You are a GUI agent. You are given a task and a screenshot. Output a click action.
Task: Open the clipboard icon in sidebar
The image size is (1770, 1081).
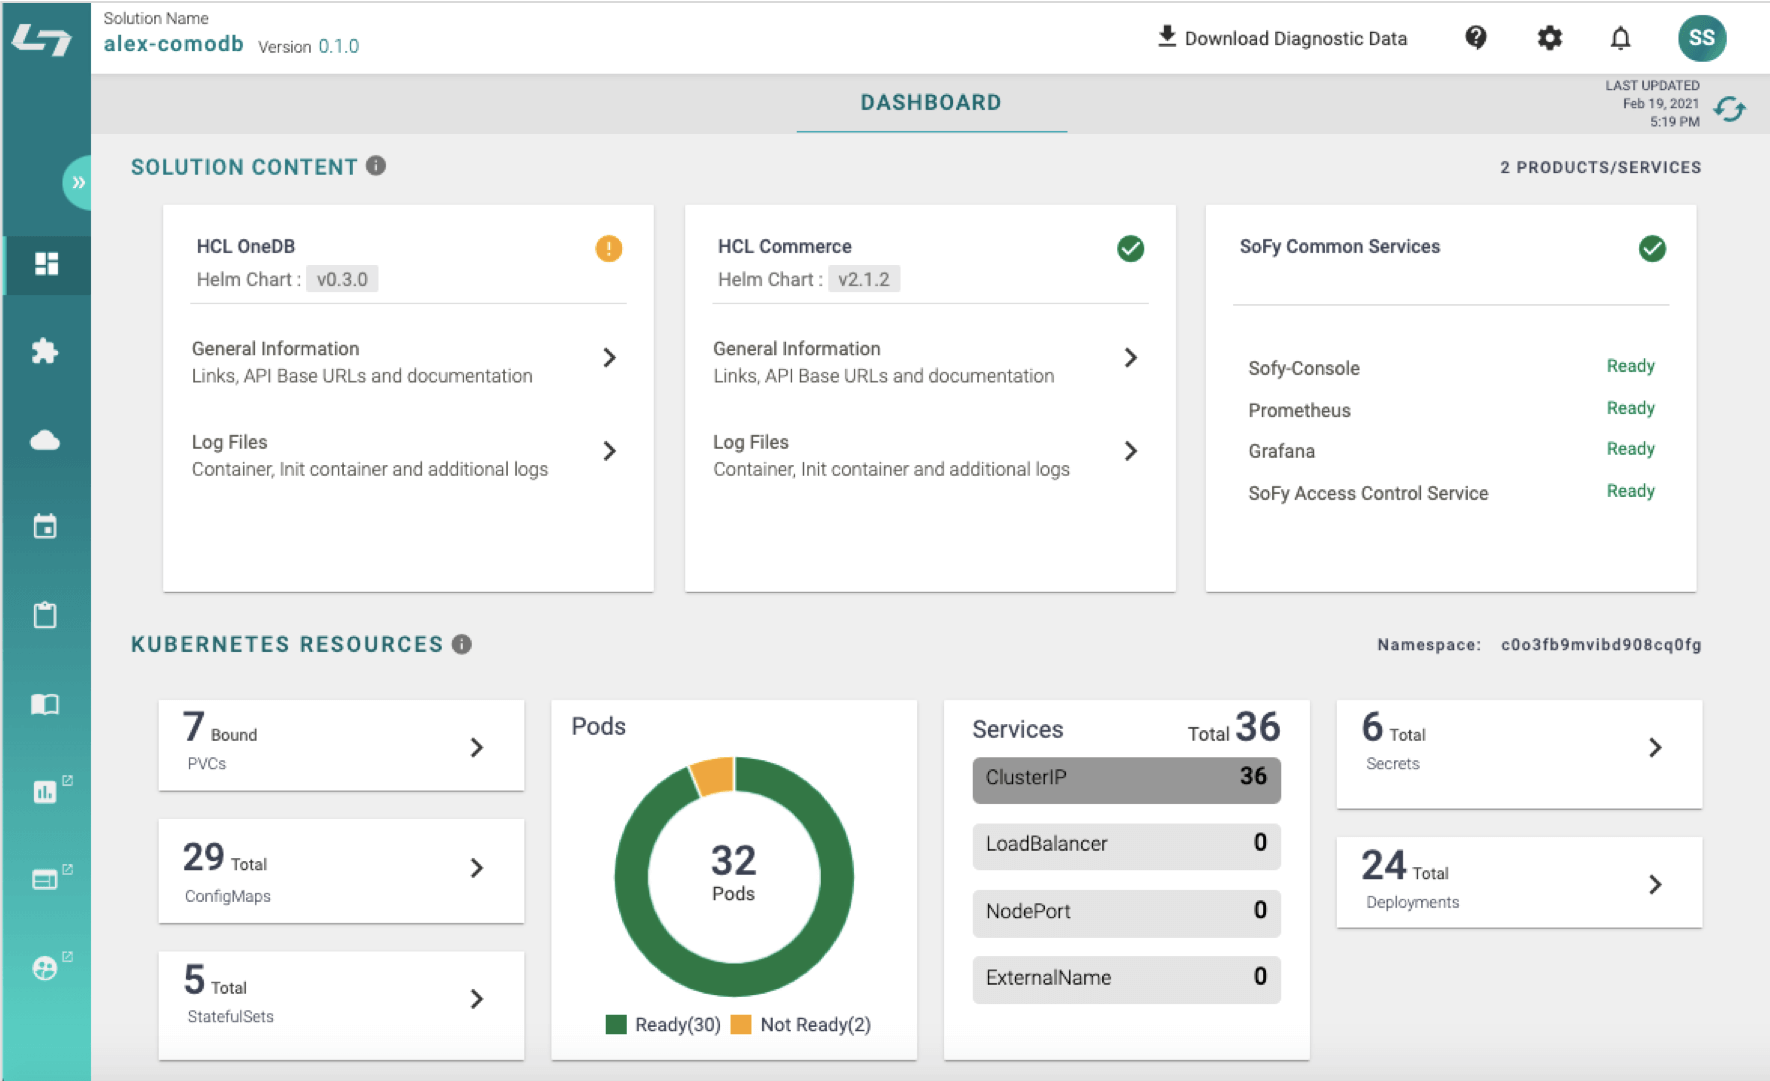(x=45, y=615)
